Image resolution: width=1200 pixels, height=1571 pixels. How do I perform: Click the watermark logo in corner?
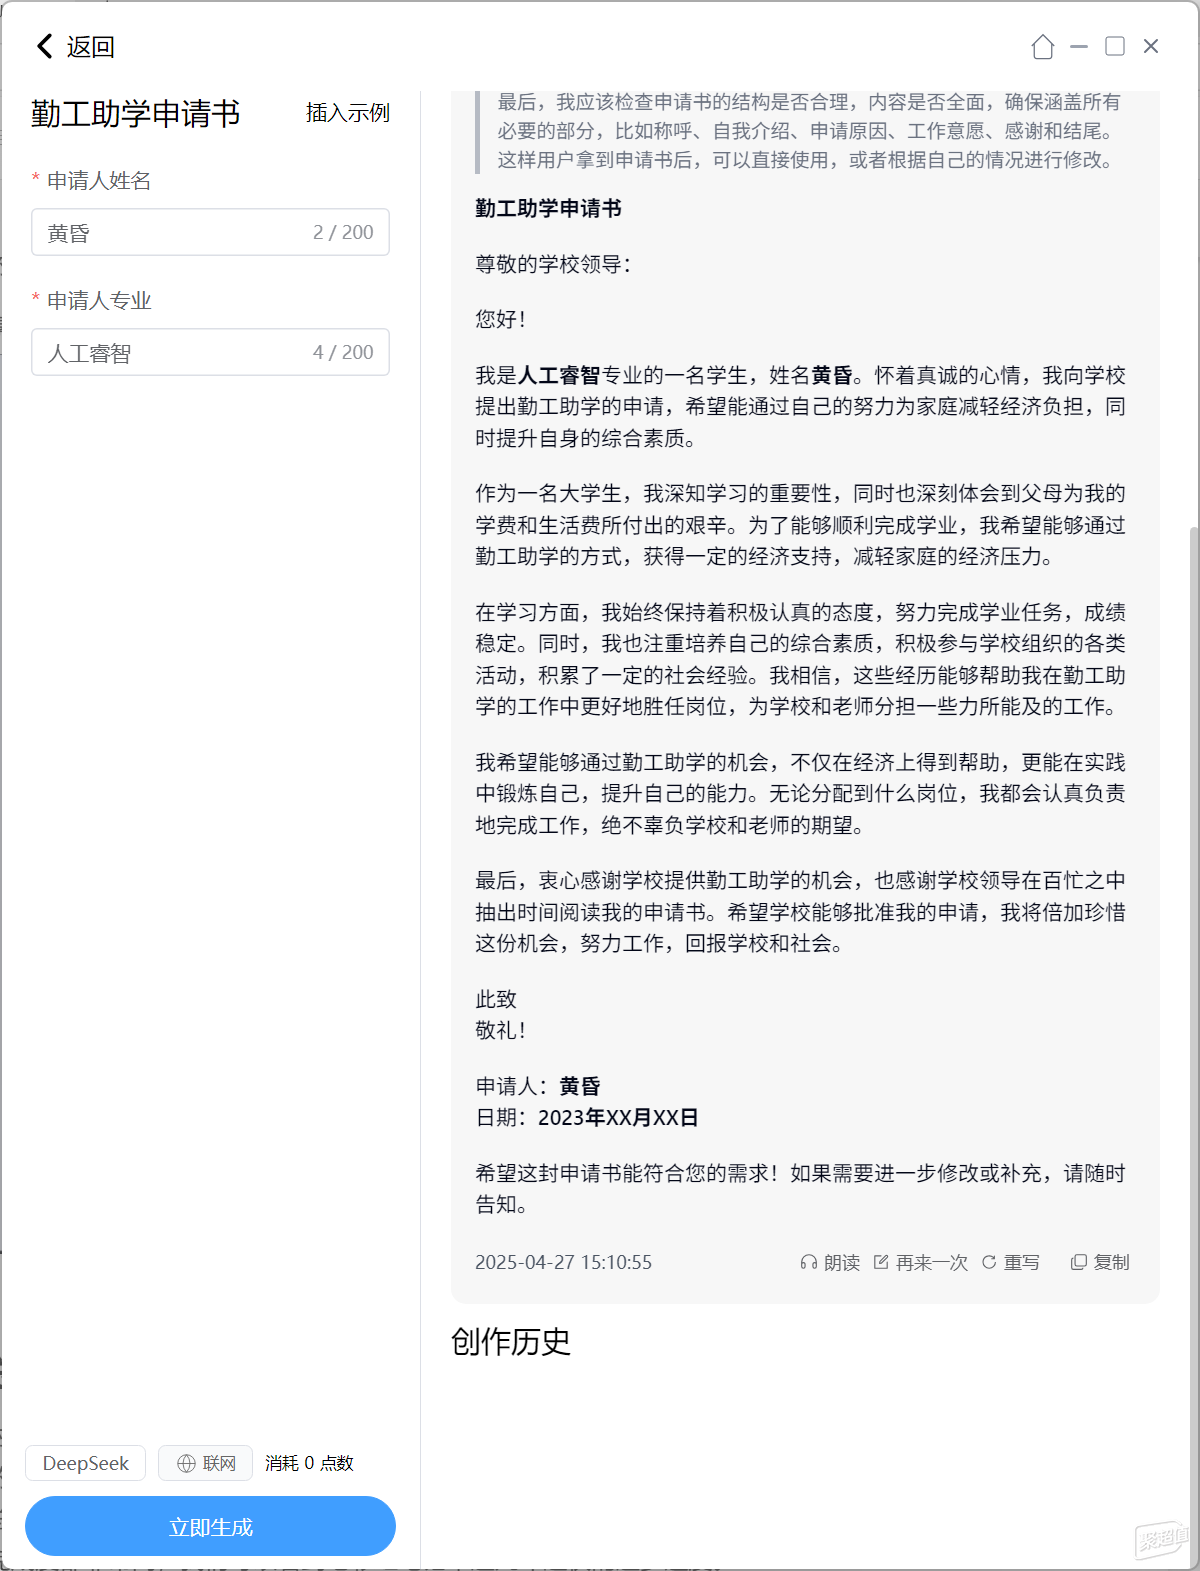1160,1538
